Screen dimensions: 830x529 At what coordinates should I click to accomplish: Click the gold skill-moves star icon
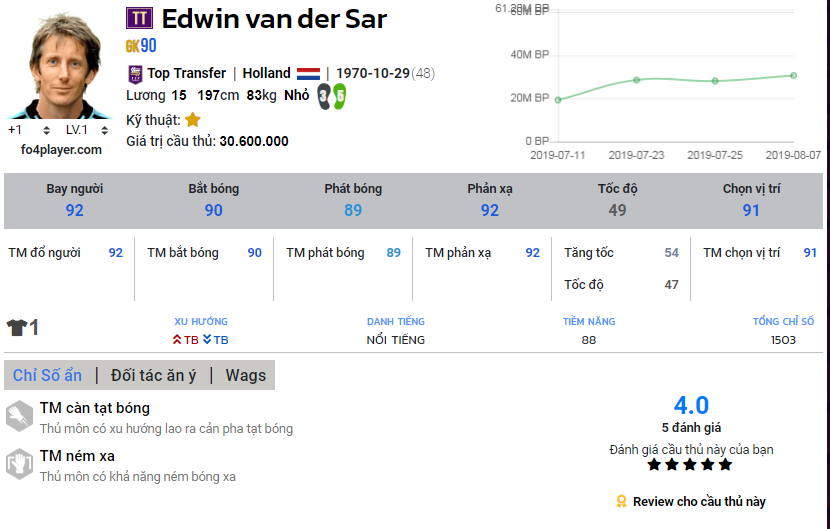pyautogui.click(x=193, y=120)
